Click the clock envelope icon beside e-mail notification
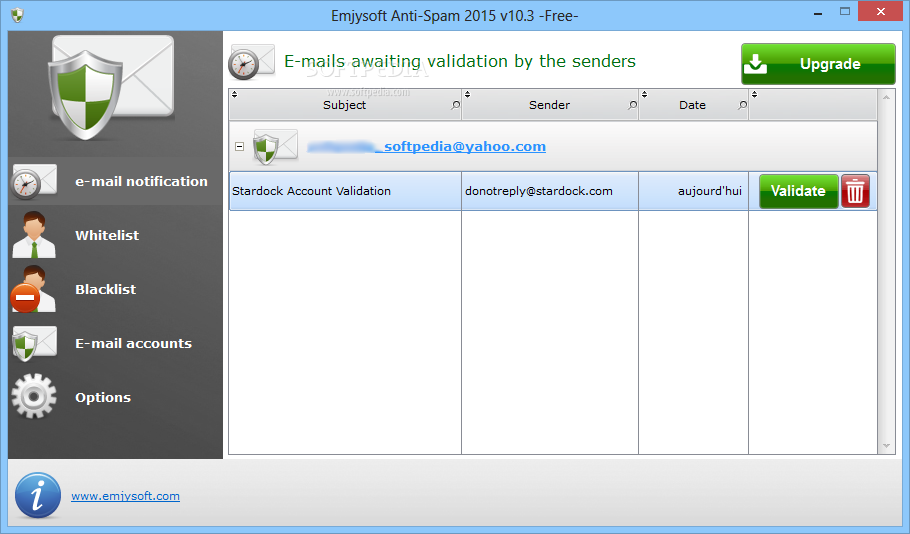Screen dimensions: 910x534 coord(34,182)
